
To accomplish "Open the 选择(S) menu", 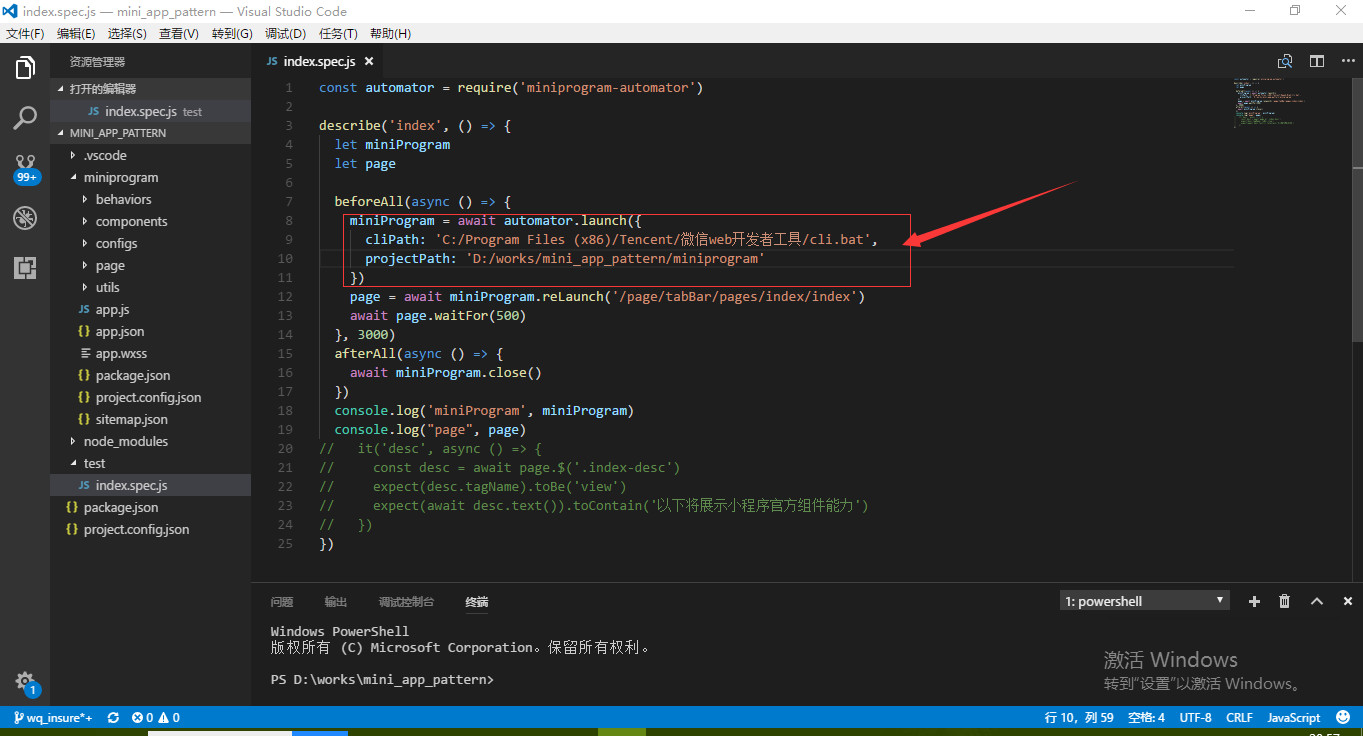I will 127,33.
